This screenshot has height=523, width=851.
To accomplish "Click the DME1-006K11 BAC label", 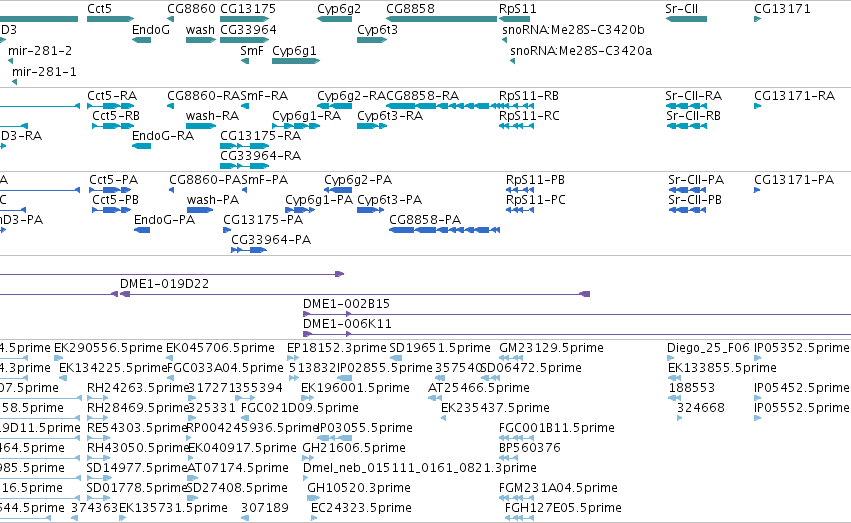I will click(x=347, y=324).
